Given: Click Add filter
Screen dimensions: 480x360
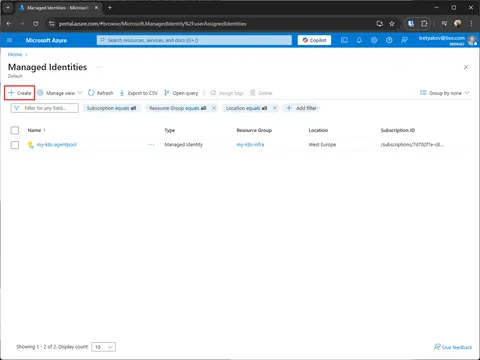Looking at the screenshot, I should (302, 108).
